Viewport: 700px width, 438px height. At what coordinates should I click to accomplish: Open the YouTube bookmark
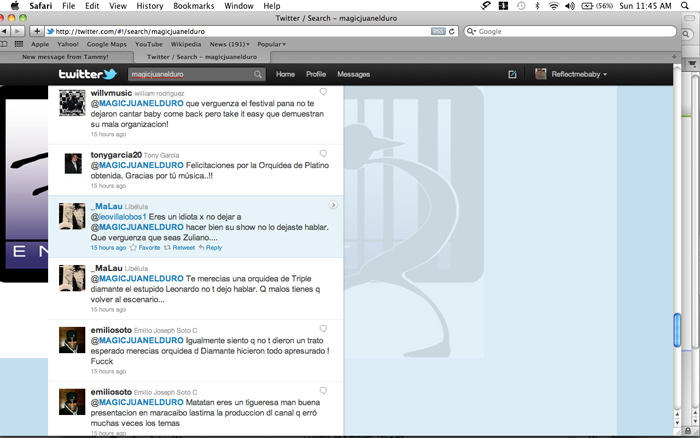point(149,44)
